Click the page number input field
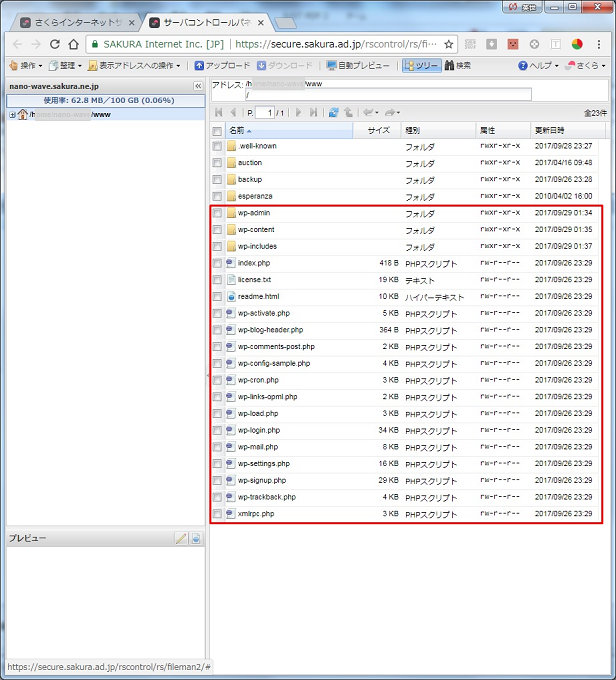Image resolution: width=616 pixels, height=680 pixels. 266,113
